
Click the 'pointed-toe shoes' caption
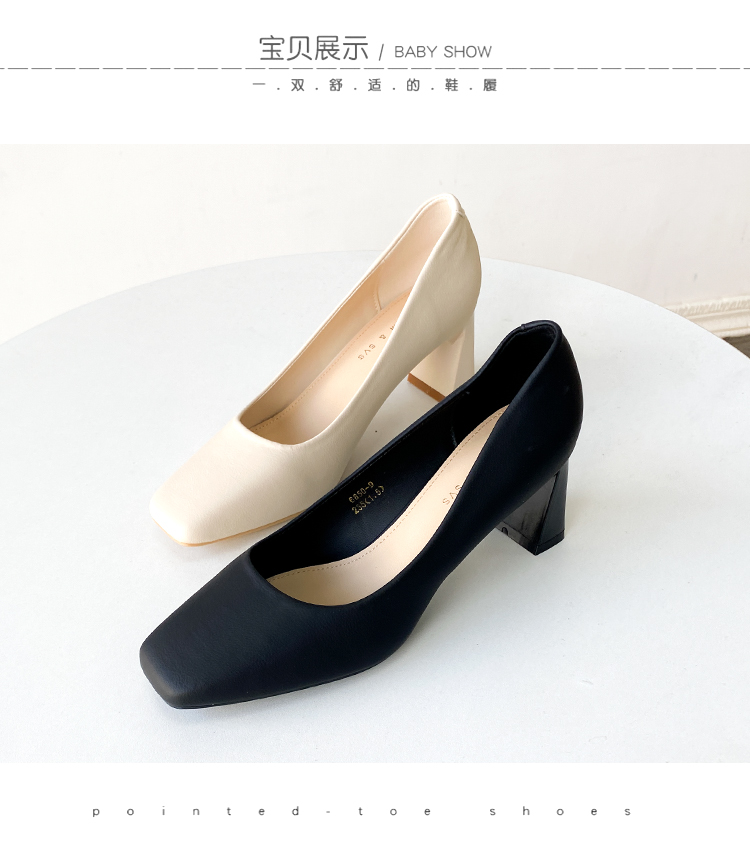coord(362,811)
